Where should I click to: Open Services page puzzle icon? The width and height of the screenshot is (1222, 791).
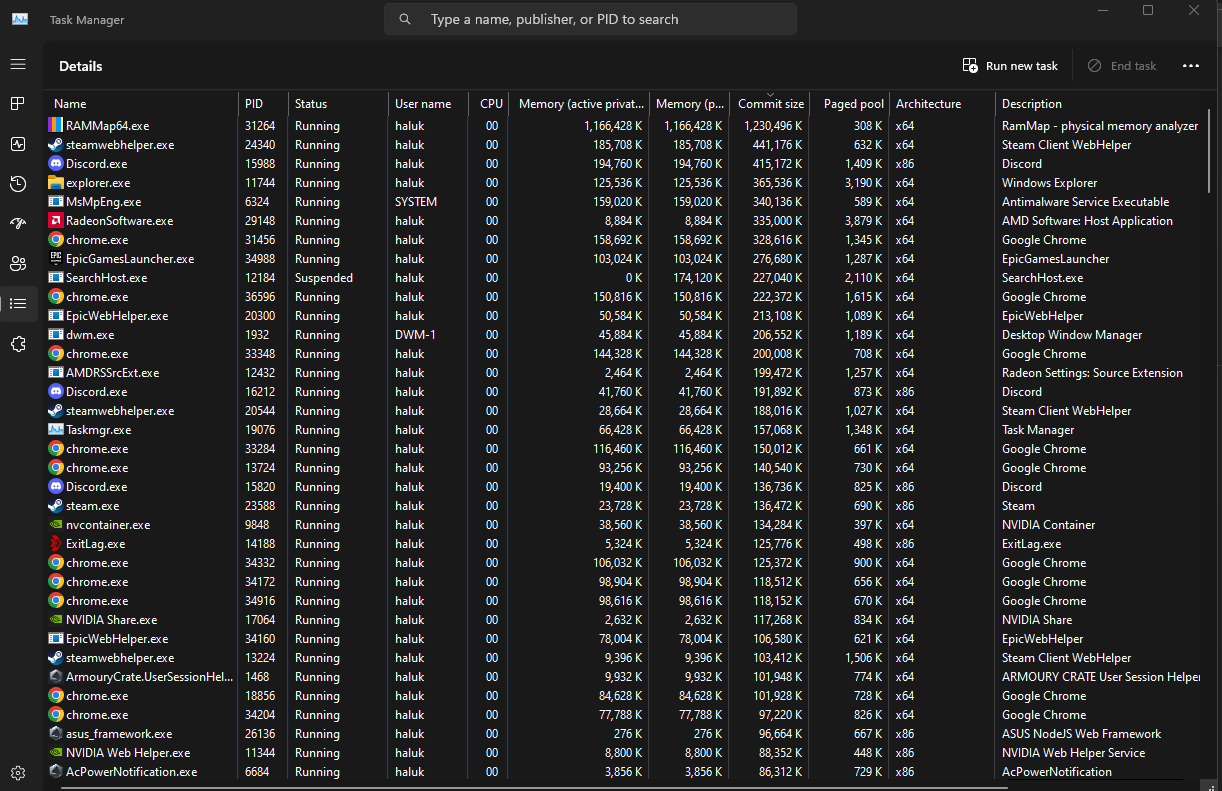pos(18,343)
